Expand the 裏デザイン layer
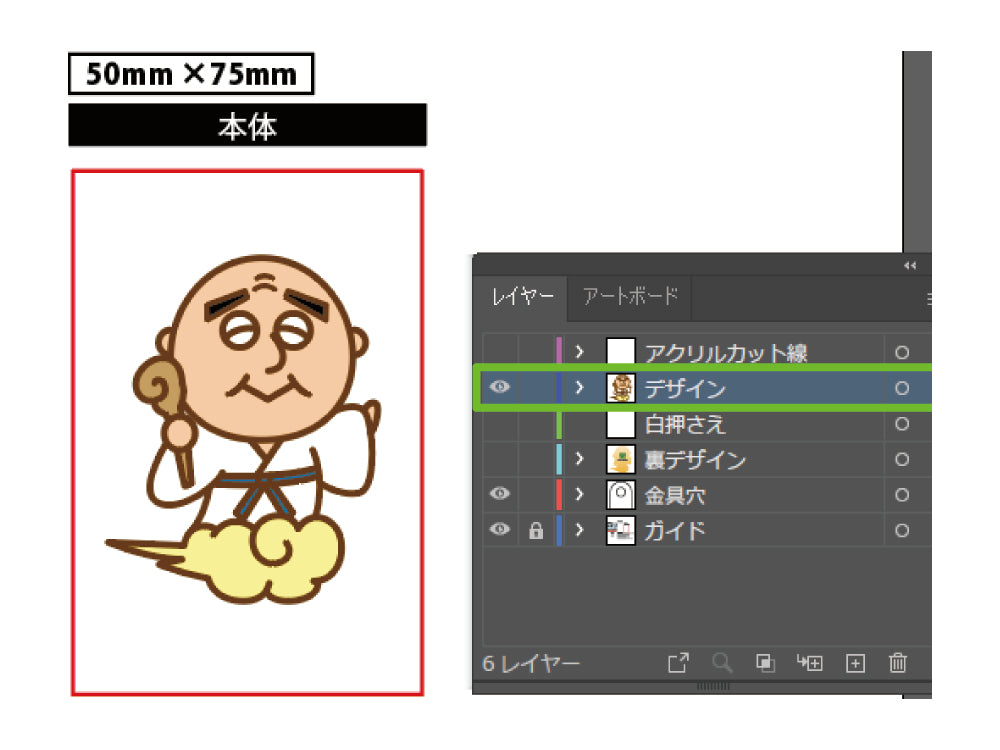This screenshot has height=750, width=1000. (579, 459)
